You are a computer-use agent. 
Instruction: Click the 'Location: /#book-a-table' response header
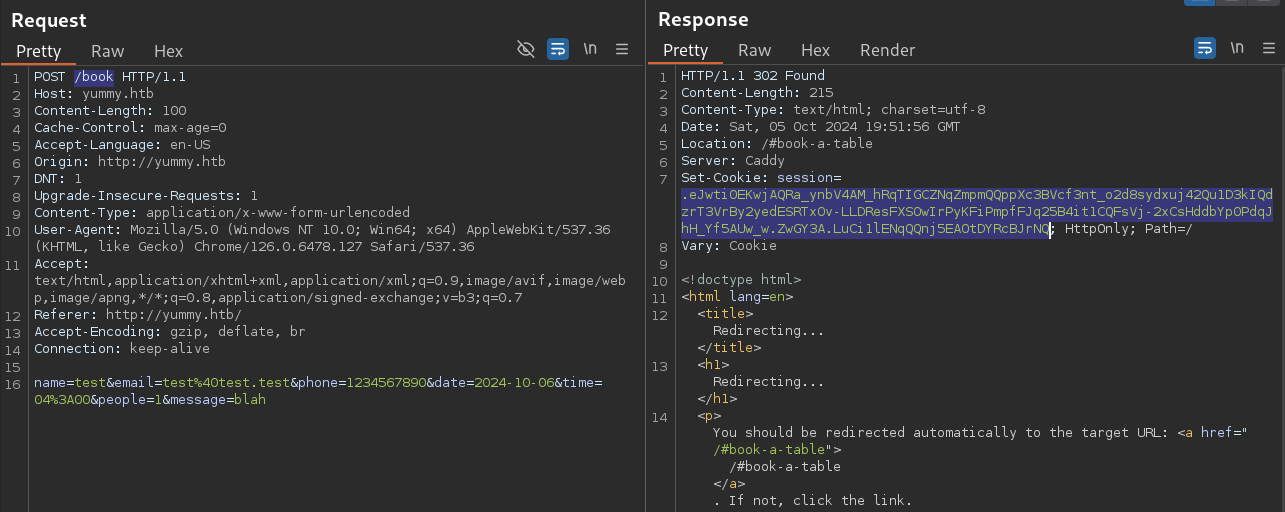coord(777,144)
